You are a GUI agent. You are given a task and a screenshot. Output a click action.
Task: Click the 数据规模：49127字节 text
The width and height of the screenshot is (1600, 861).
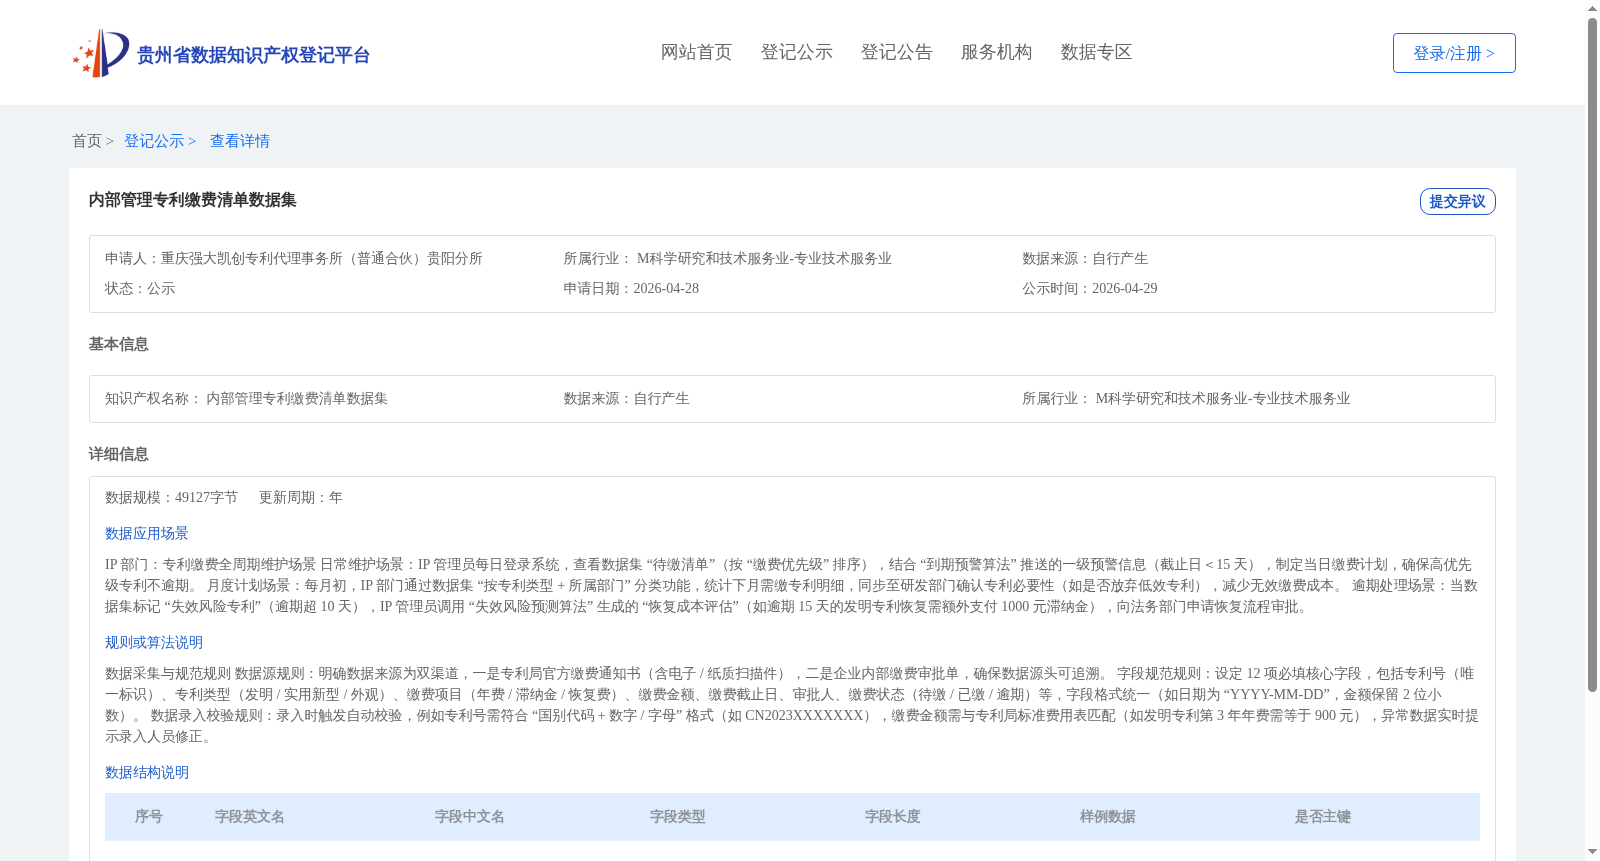click(171, 497)
